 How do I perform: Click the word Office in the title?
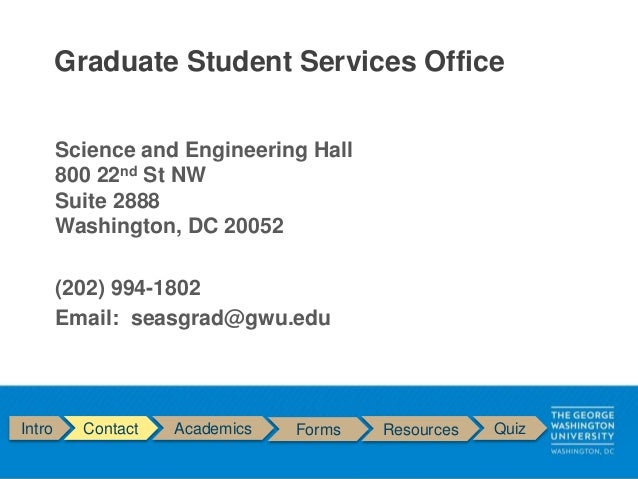[464, 61]
